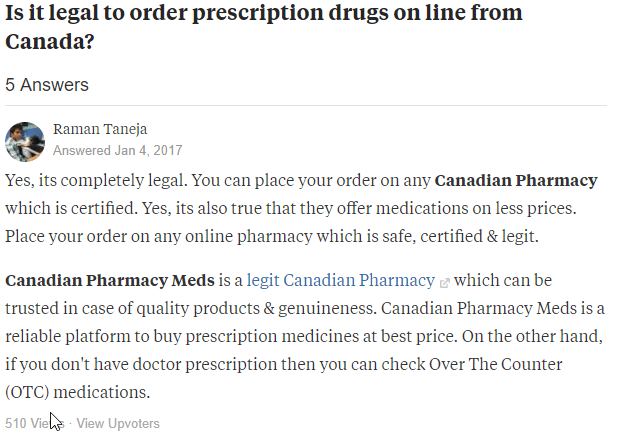Click the divider line below '5 Answers'

[x=306, y=106]
